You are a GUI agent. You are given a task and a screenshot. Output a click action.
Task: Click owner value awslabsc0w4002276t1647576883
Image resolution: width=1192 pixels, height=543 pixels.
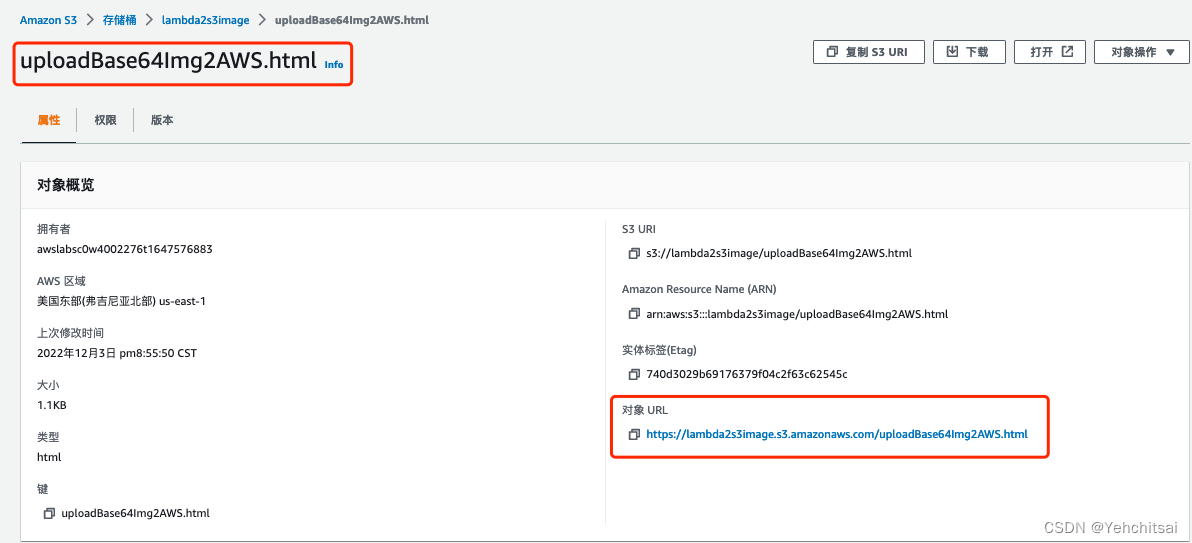pos(125,249)
